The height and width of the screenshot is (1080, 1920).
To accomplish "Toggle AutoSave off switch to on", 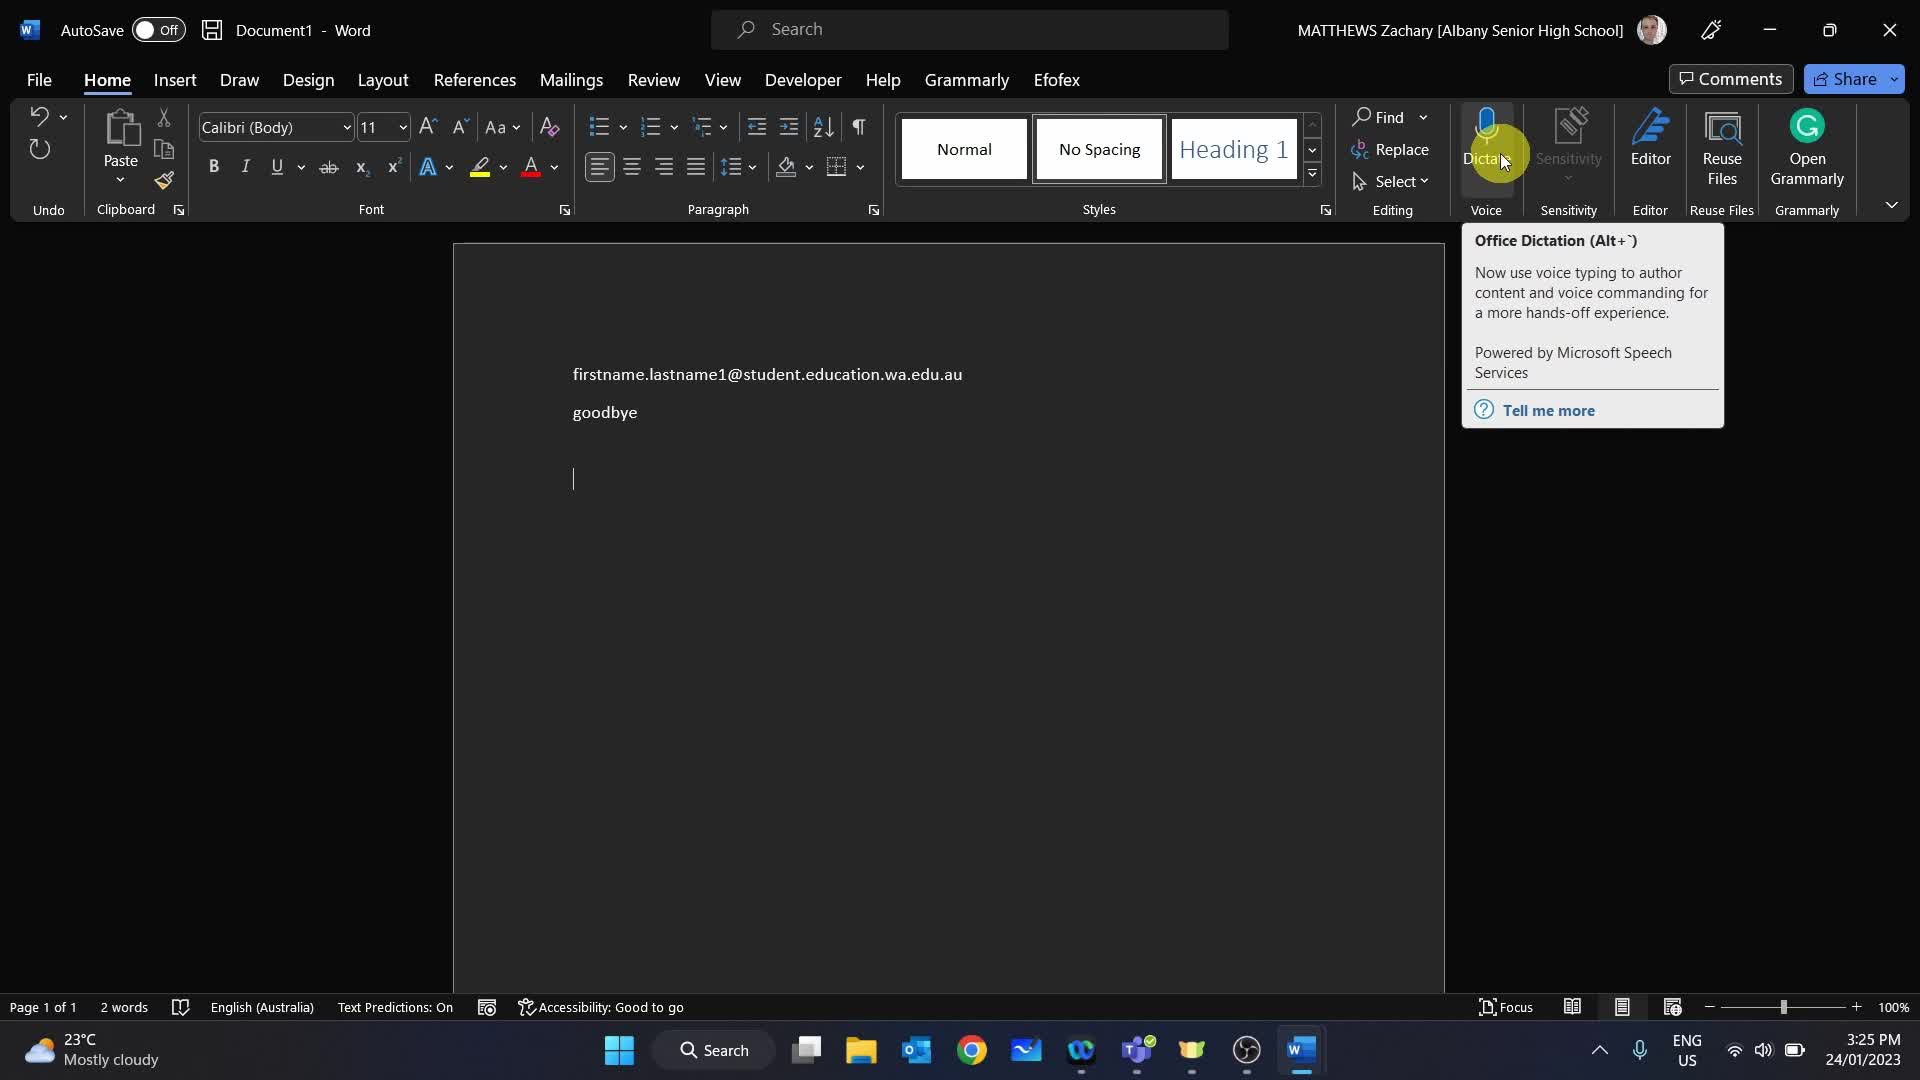I will (x=158, y=30).
